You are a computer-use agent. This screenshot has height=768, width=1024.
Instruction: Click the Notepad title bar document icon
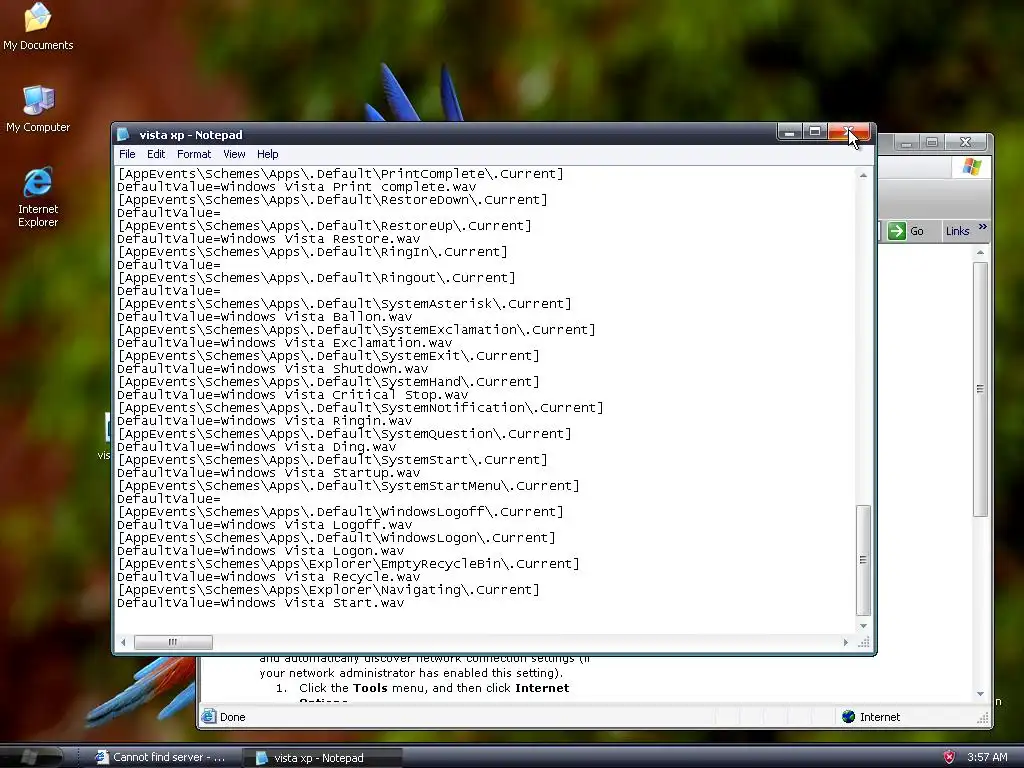click(x=123, y=135)
